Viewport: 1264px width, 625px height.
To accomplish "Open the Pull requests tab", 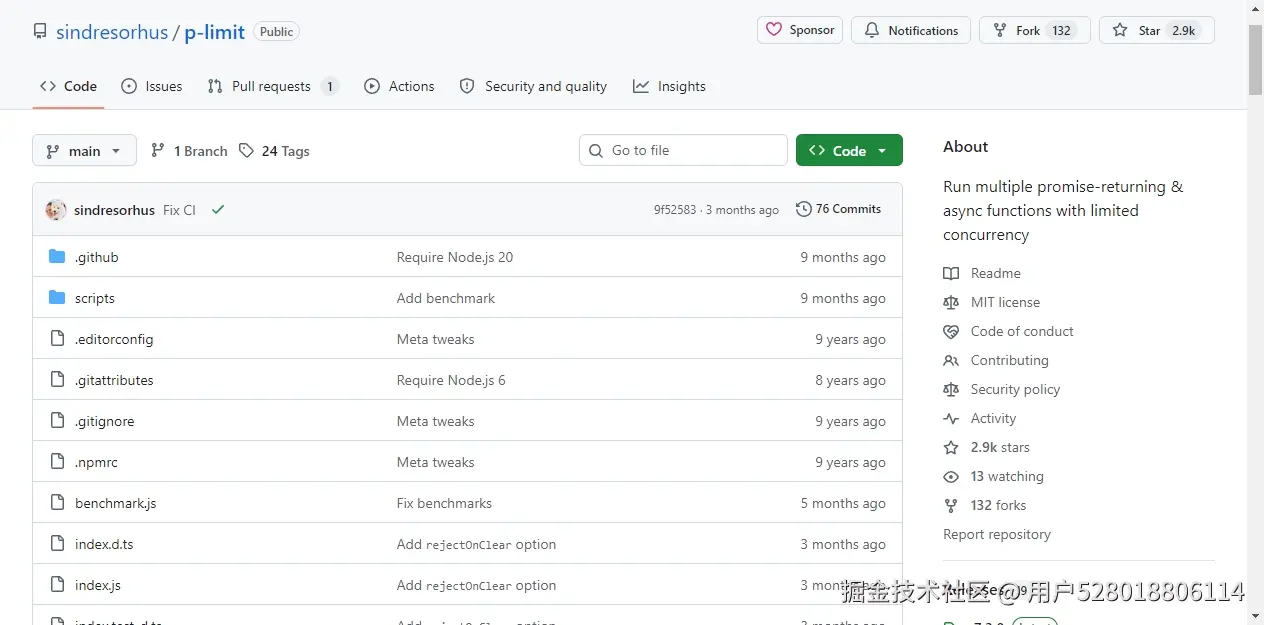I will (x=273, y=86).
